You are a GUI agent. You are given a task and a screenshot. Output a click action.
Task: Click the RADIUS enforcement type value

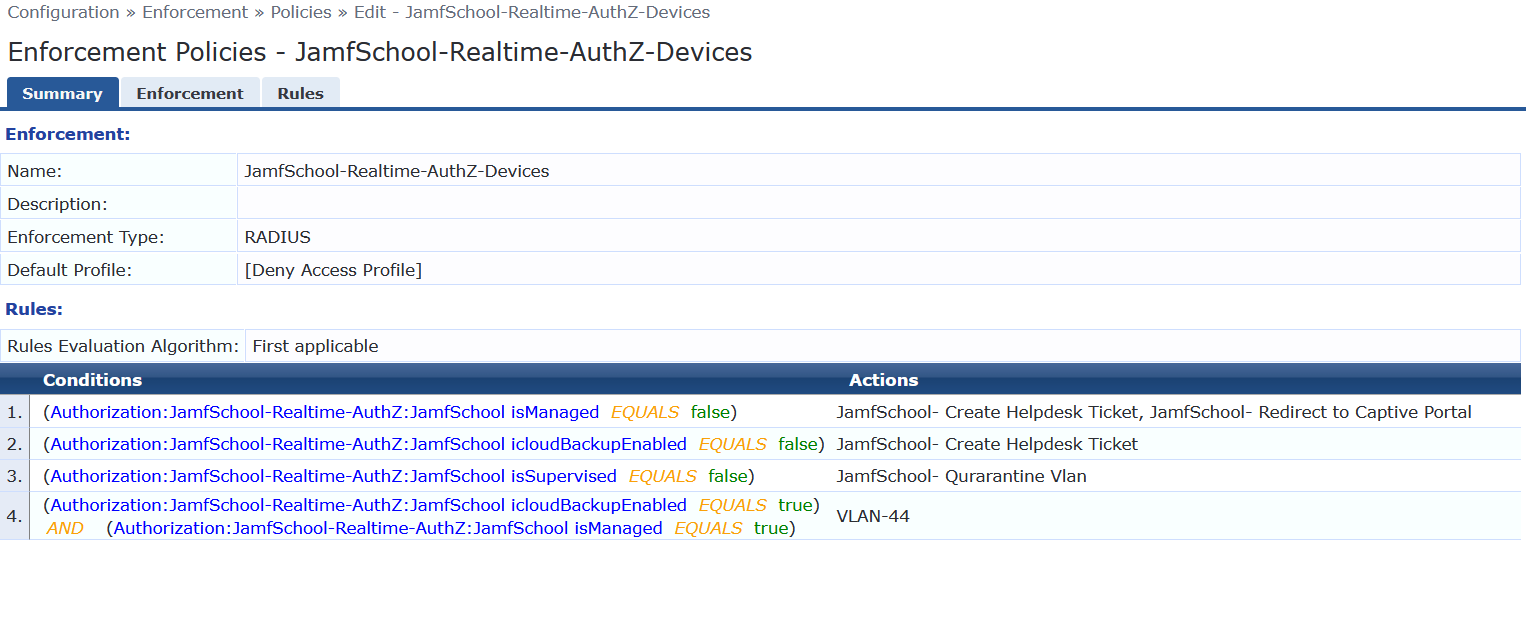278,237
